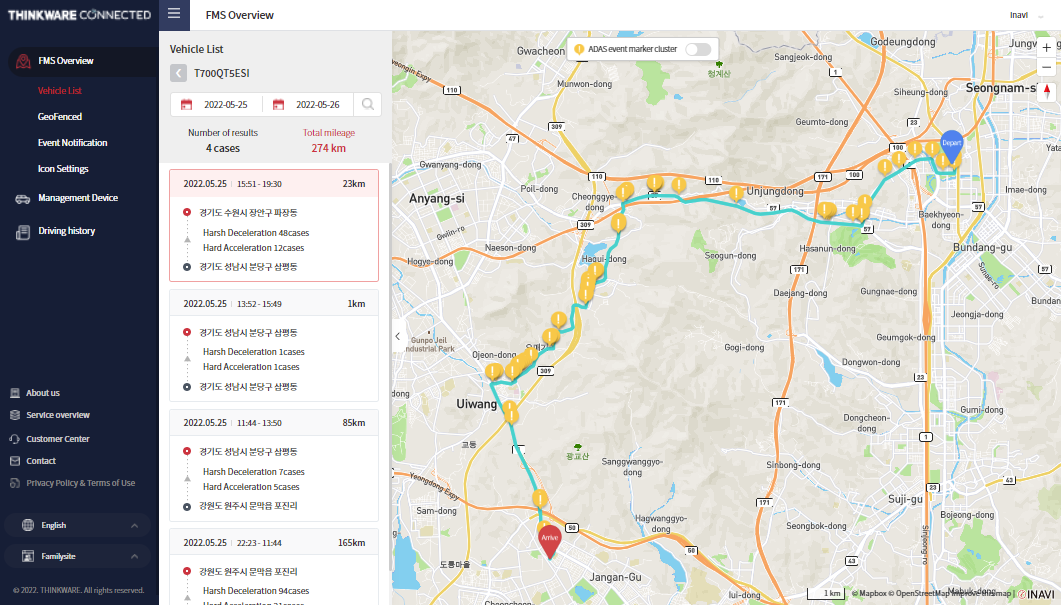The image size is (1061, 605).
Task: Click the start date calendar icon
Action: pyautogui.click(x=186, y=104)
